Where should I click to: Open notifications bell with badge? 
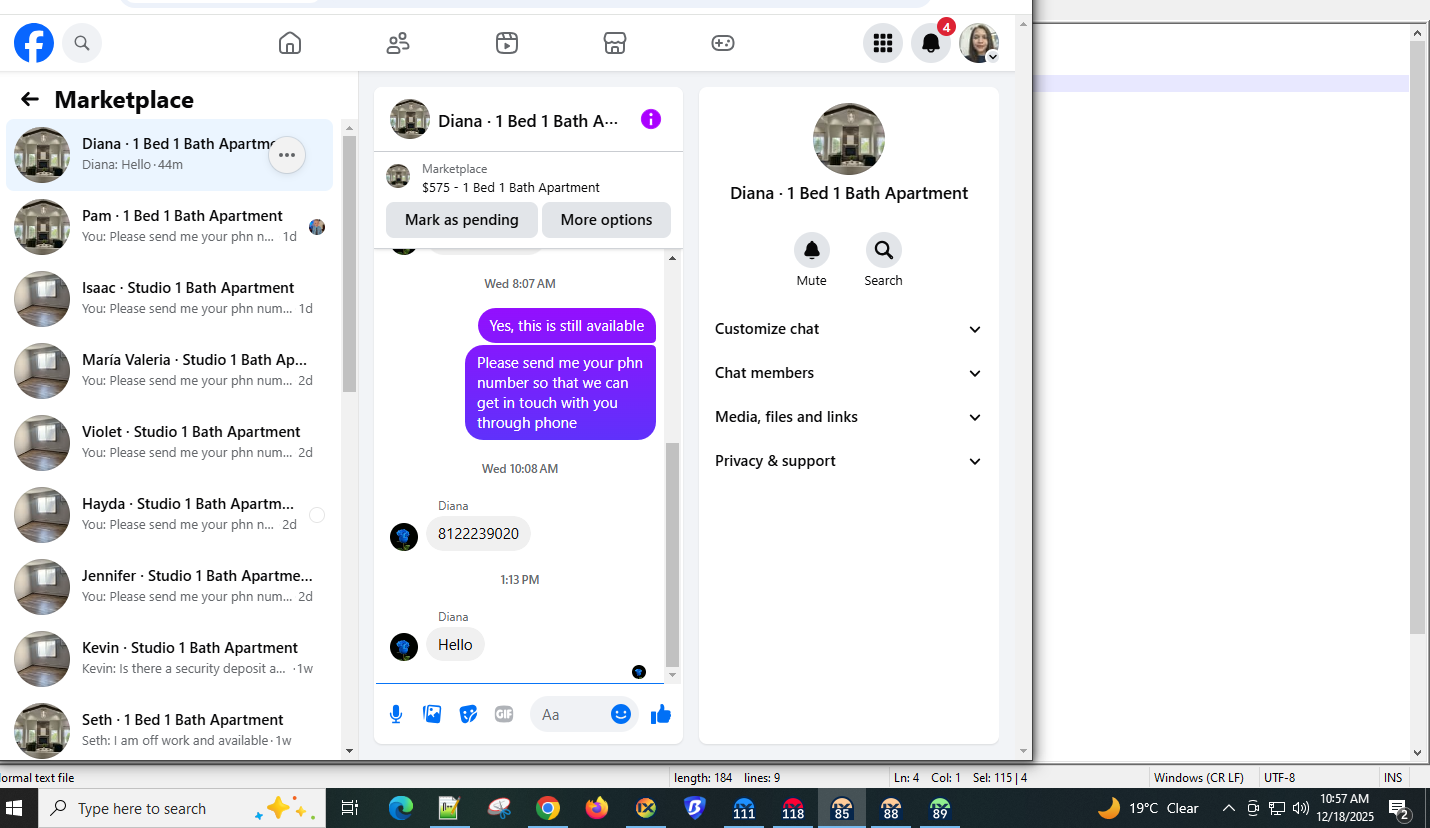click(x=931, y=43)
